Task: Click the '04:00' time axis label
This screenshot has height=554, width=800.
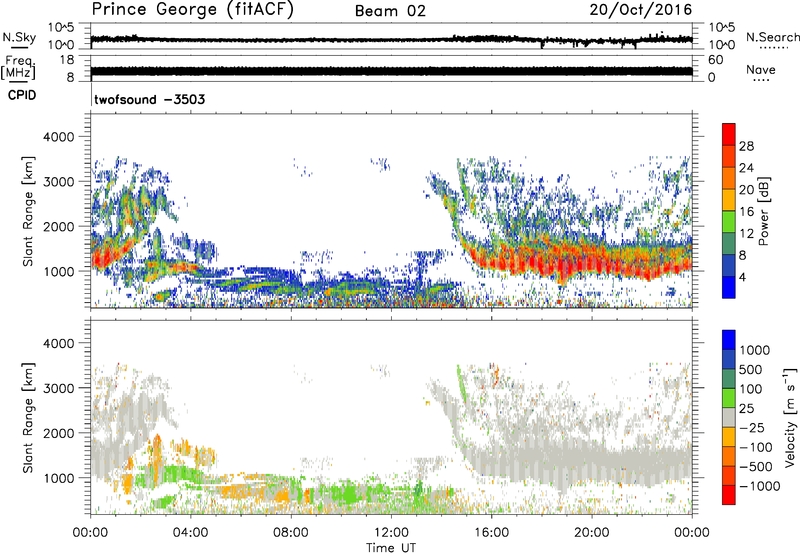Action: coord(190,533)
